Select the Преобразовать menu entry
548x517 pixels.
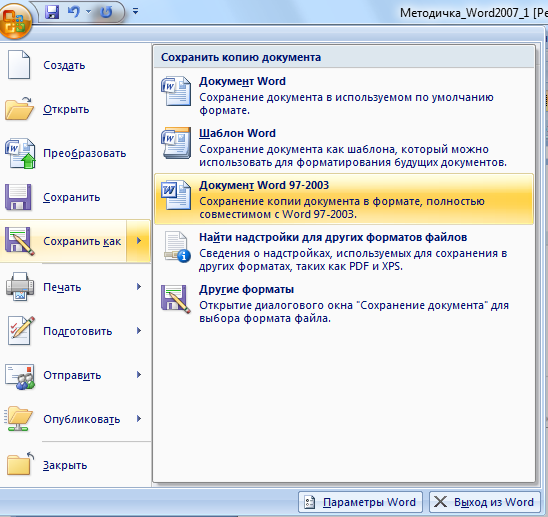(x=75, y=153)
